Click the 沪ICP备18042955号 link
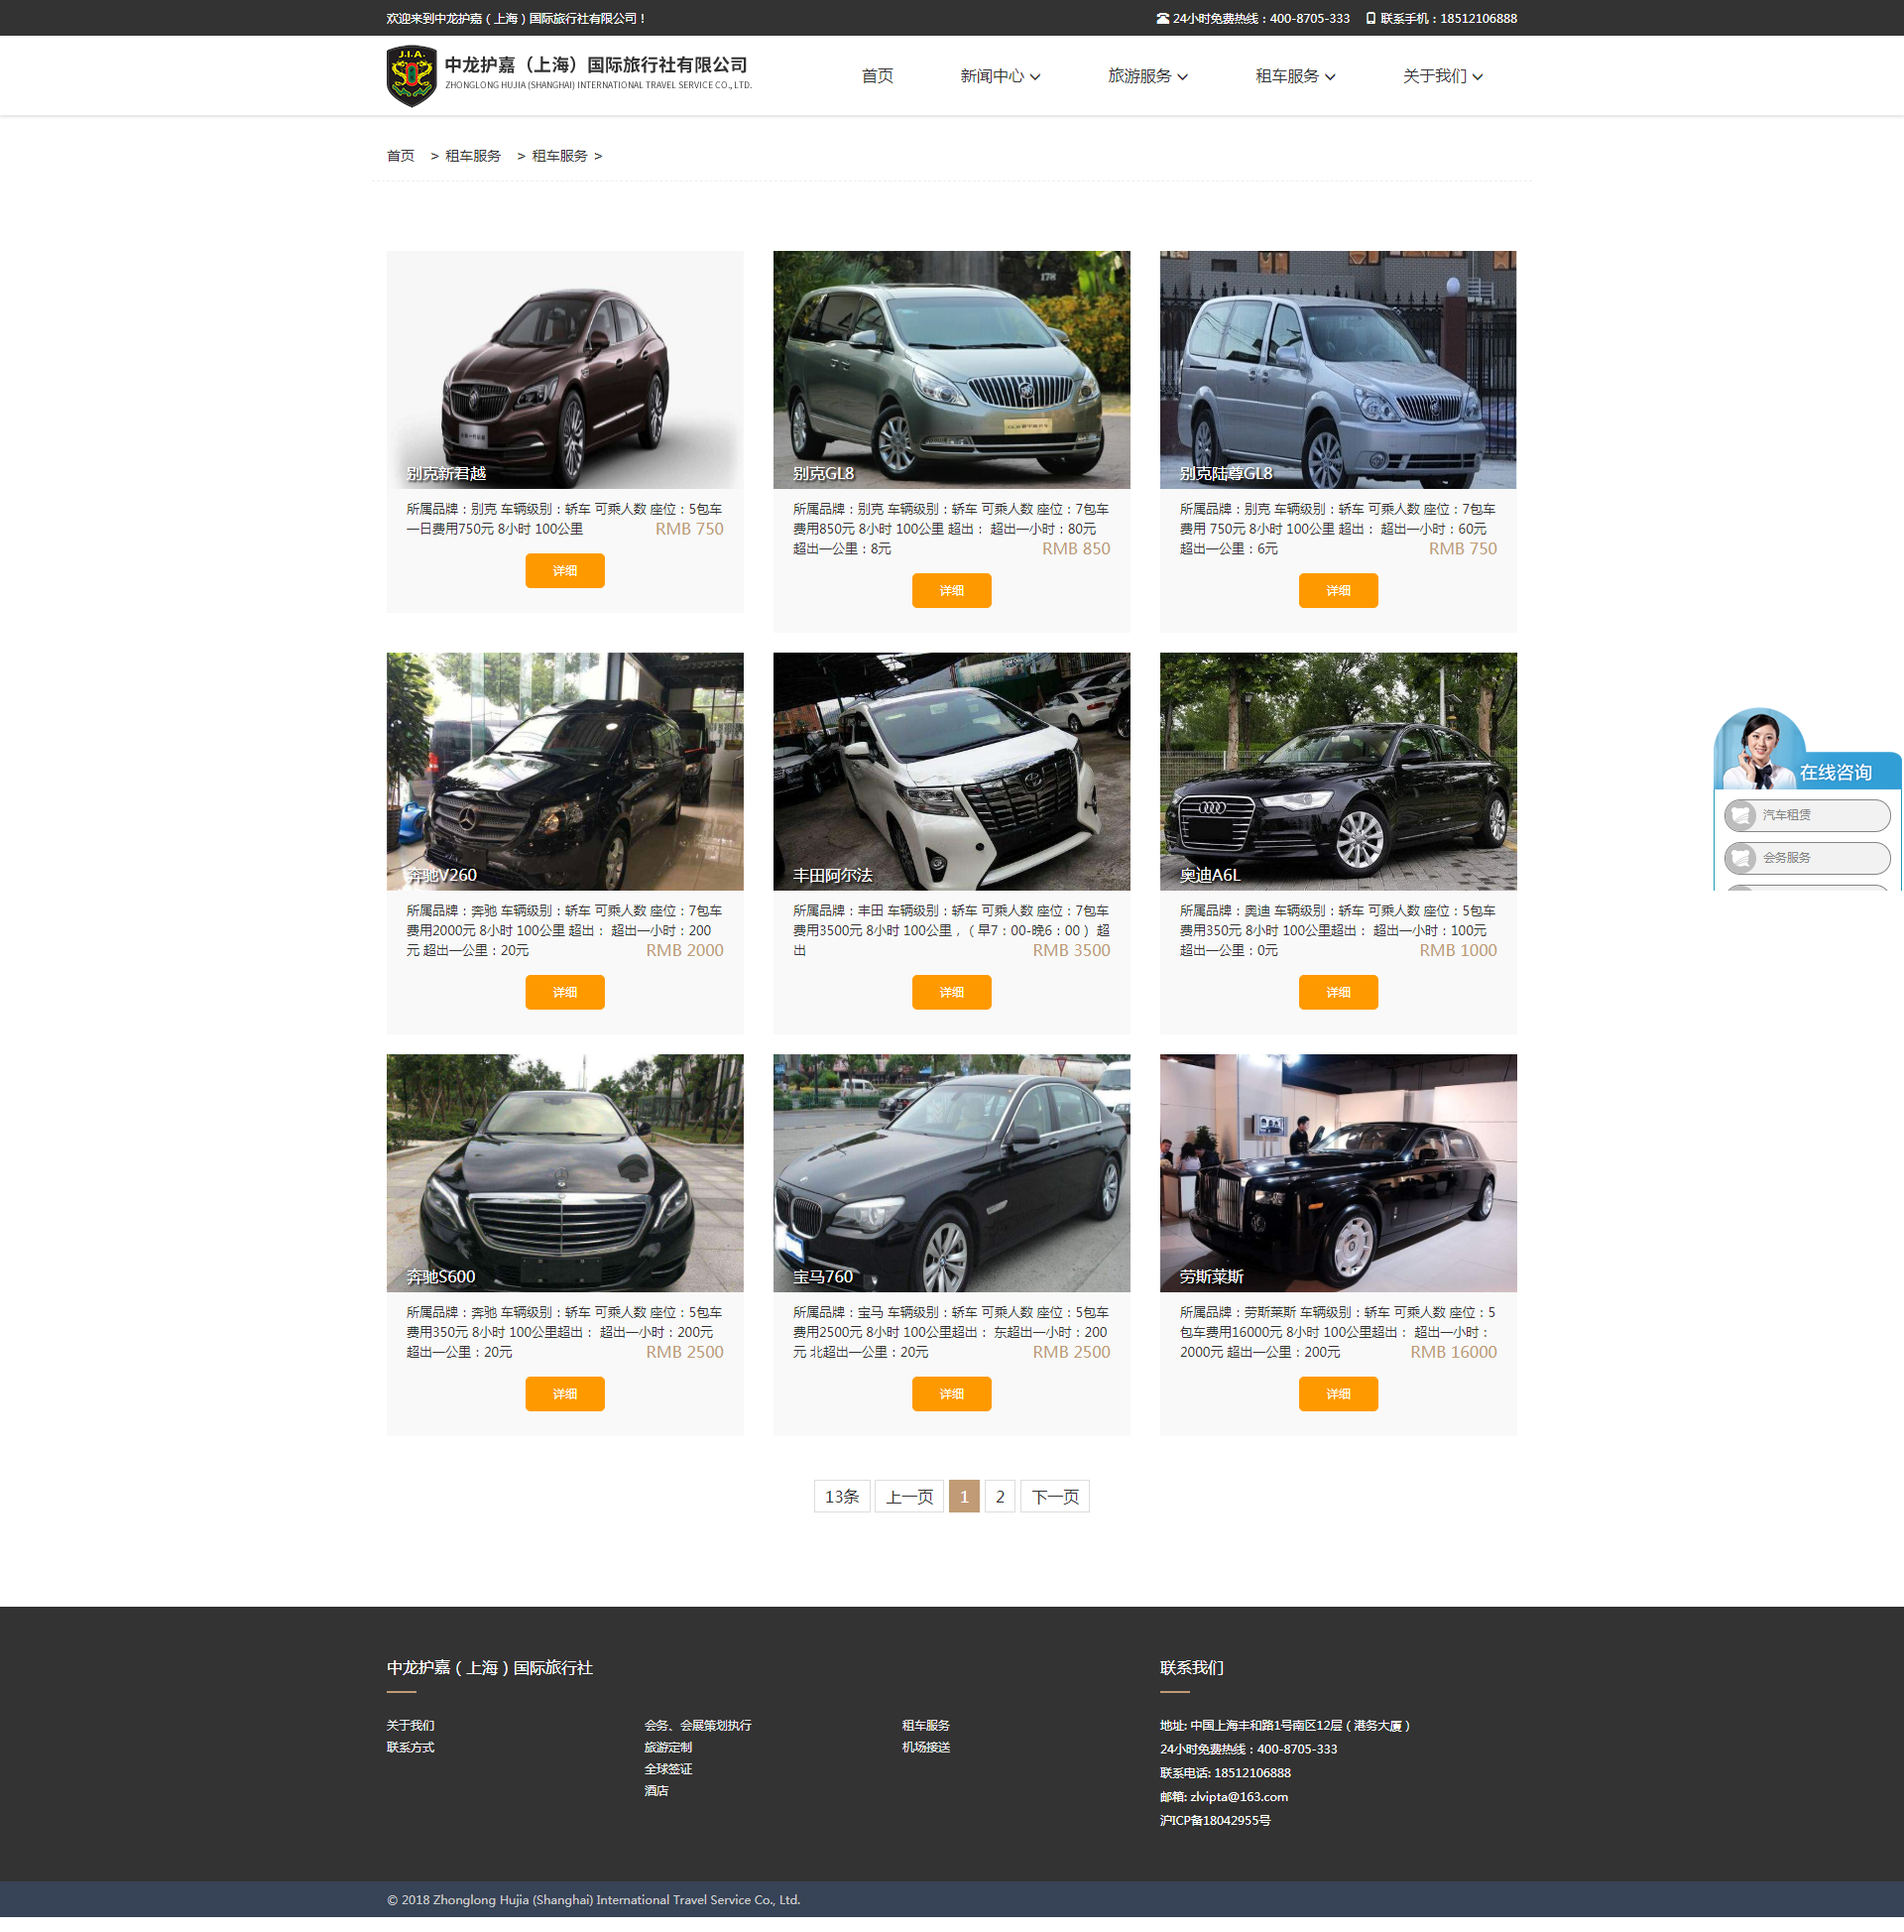Viewport: 1904px width, 1932px height. coord(1215,1821)
